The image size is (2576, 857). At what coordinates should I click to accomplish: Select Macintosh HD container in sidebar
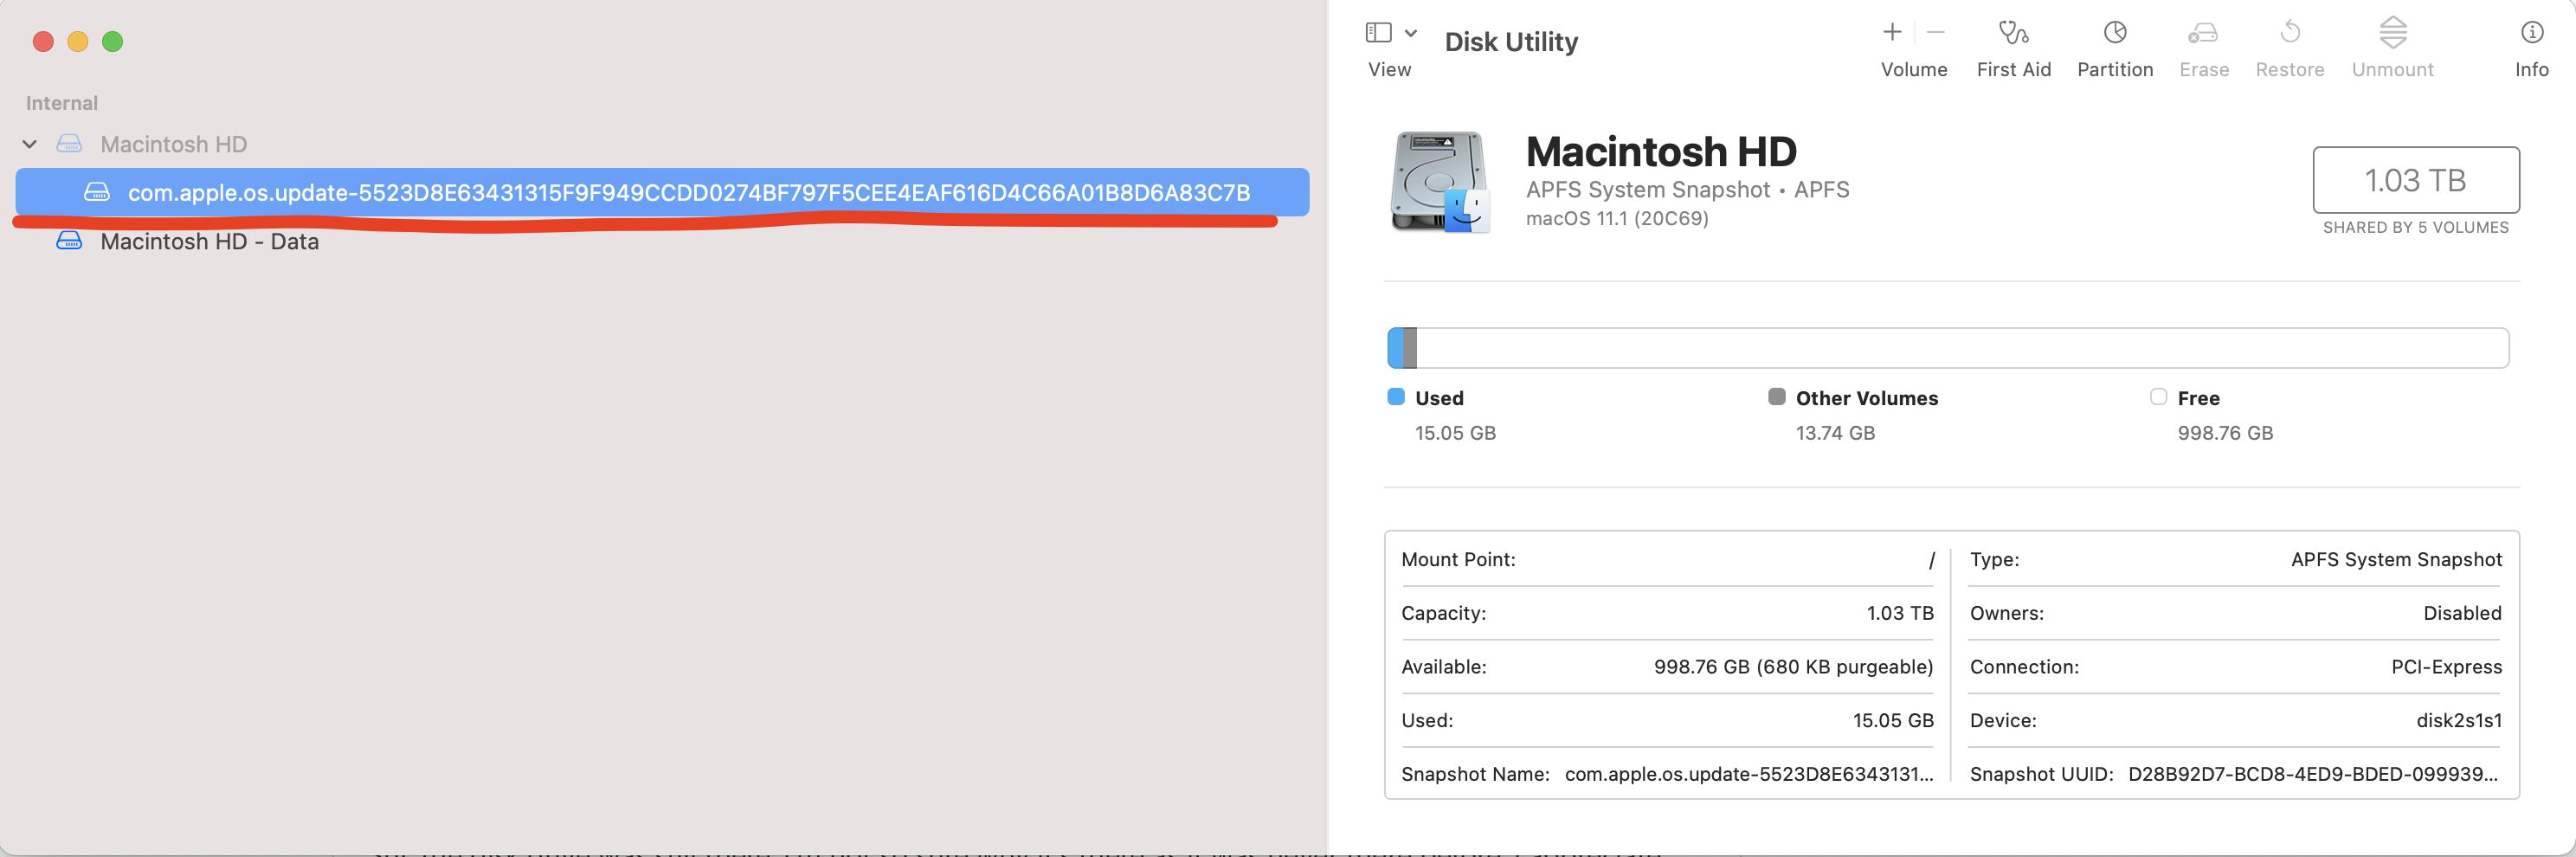click(x=173, y=144)
